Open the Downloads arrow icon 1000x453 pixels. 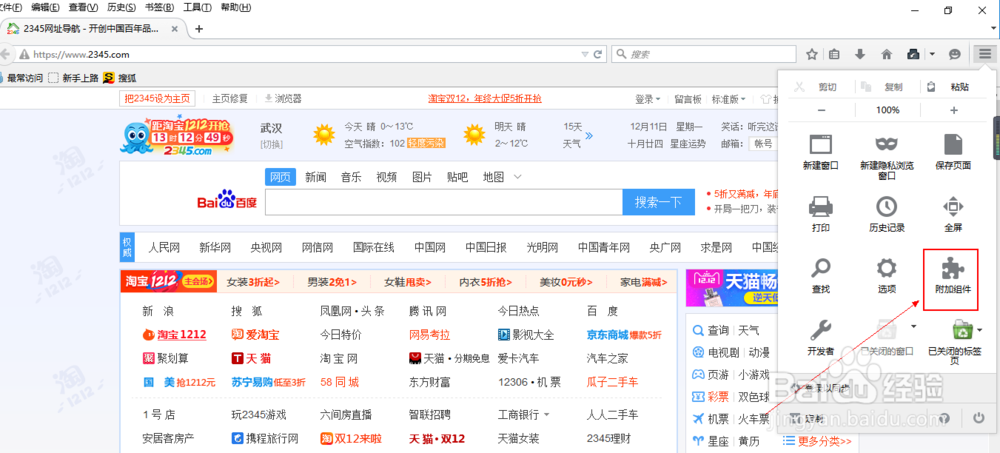coord(860,54)
